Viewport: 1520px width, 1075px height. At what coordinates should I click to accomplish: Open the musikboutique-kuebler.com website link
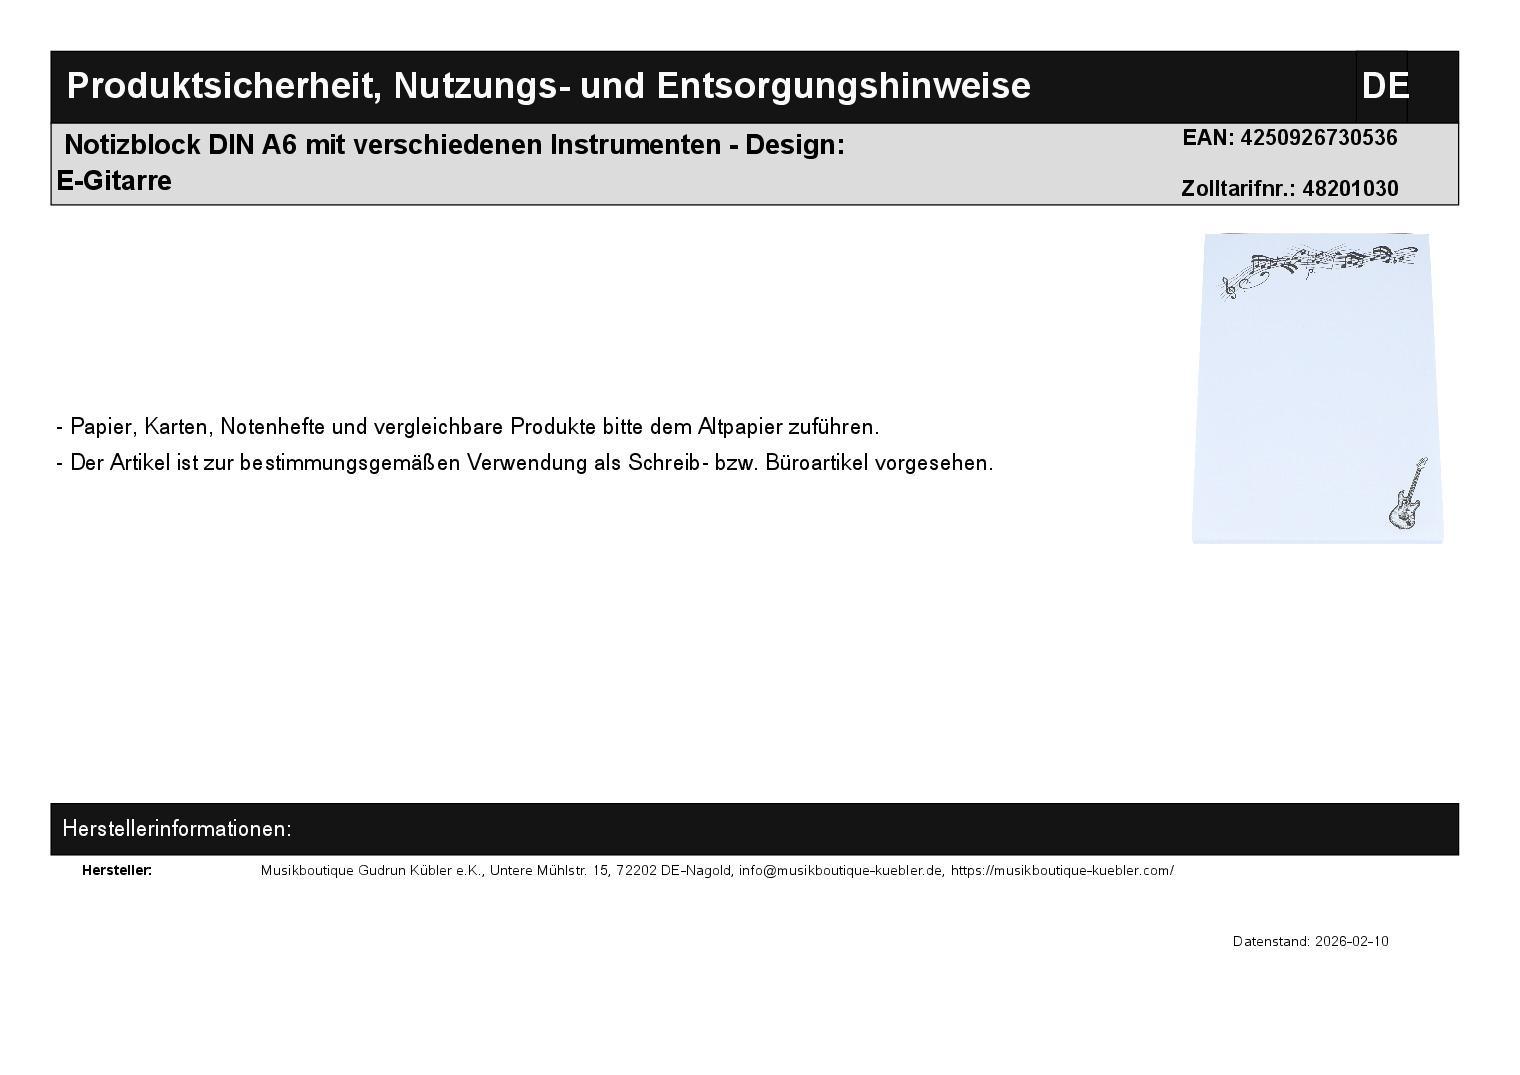[x=1062, y=871]
